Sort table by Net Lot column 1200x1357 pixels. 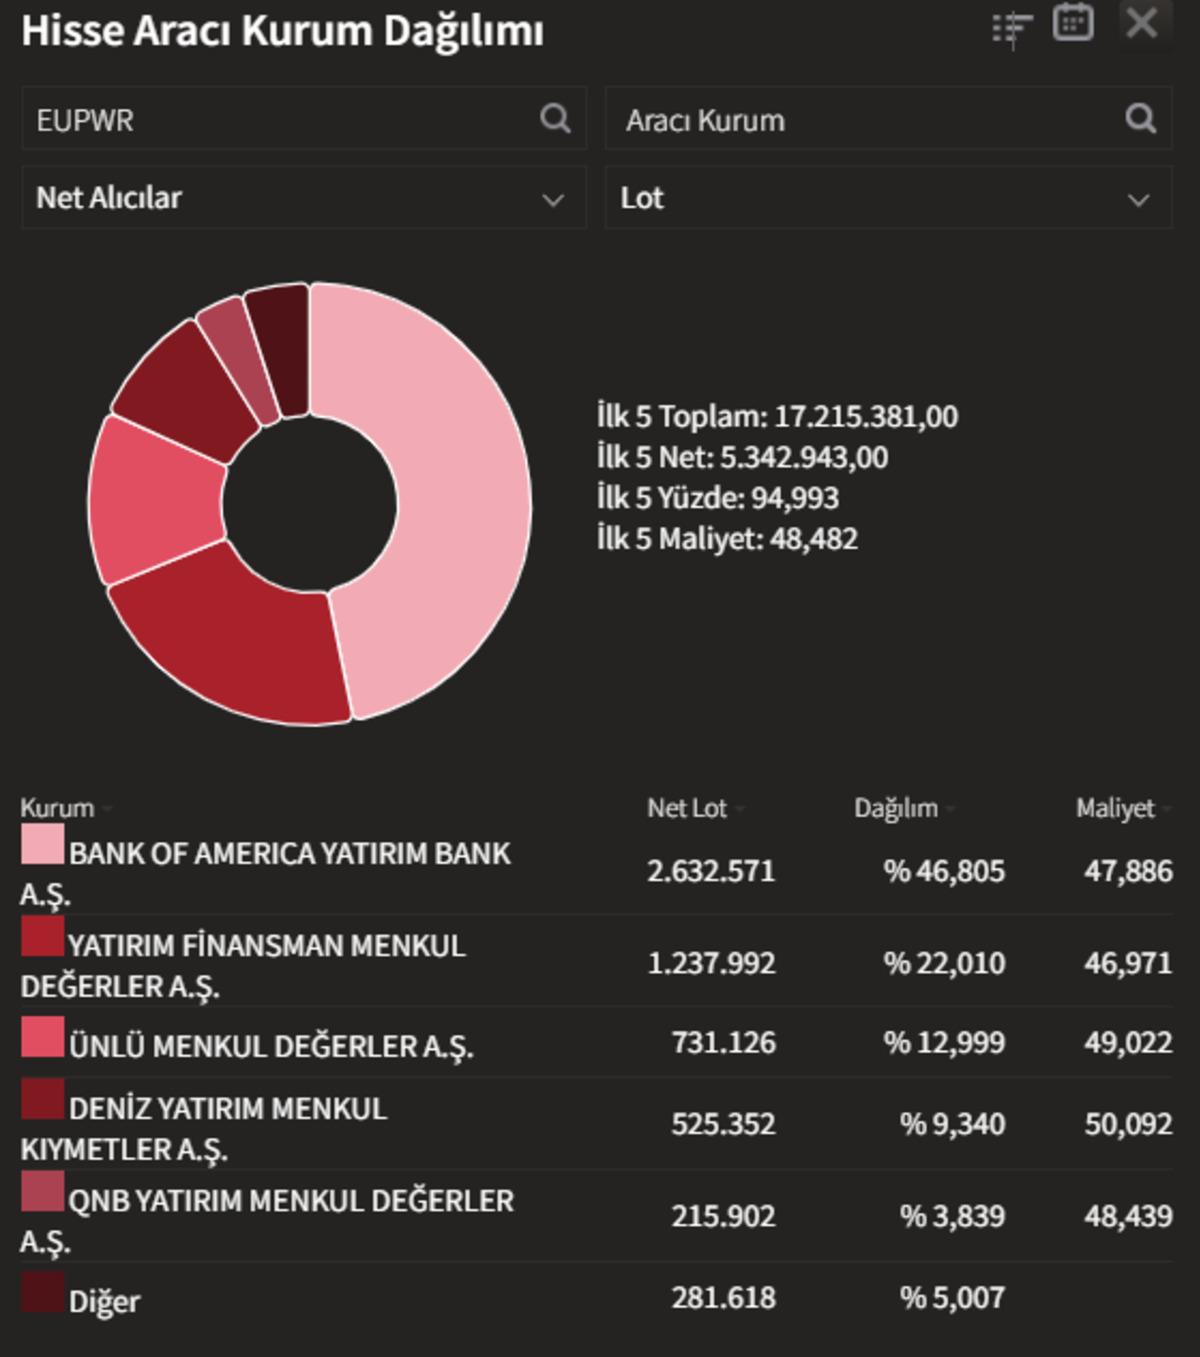pos(687,808)
